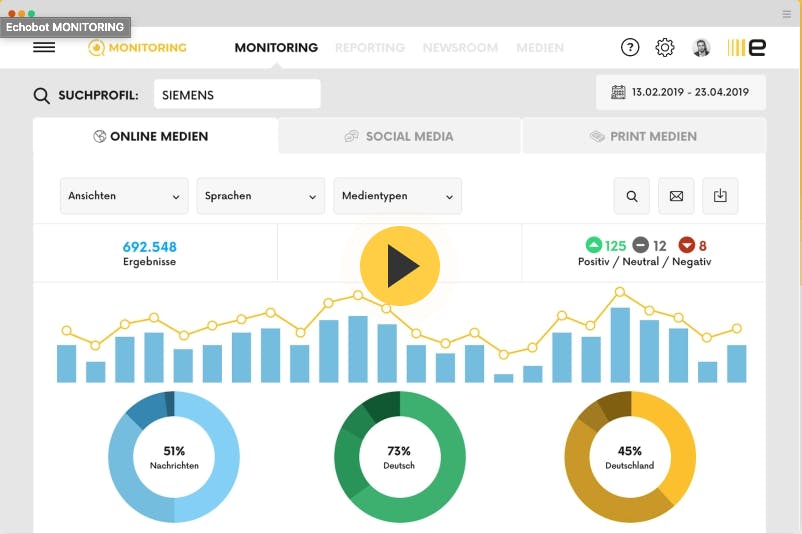The width and height of the screenshot is (802, 534).
Task: Click the 125 positive count
Action: [615, 246]
